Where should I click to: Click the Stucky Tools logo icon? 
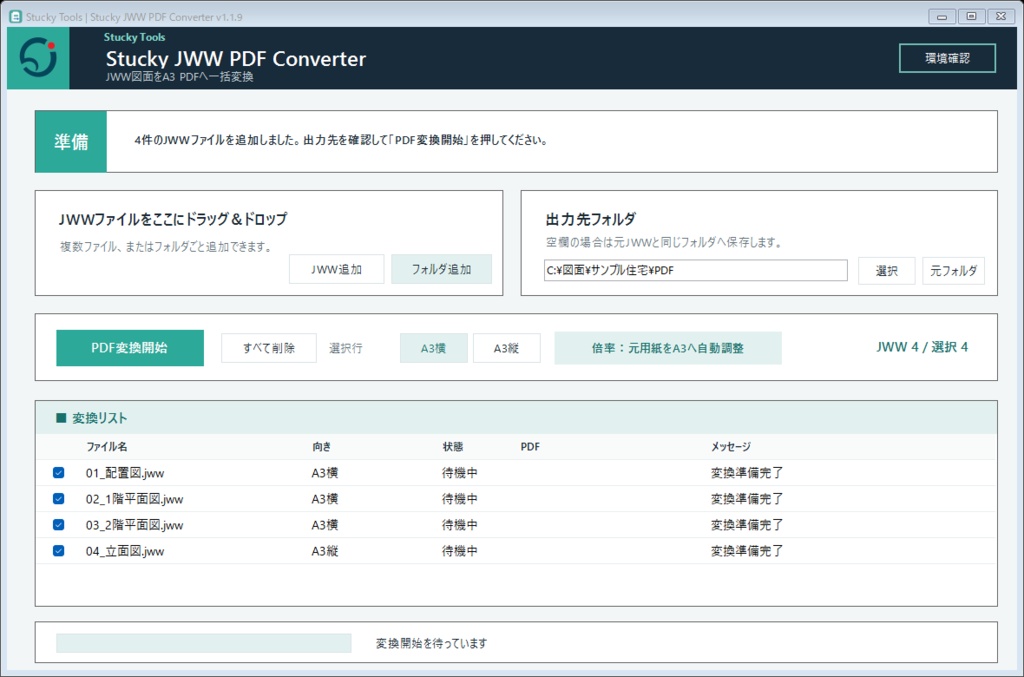coord(38,57)
